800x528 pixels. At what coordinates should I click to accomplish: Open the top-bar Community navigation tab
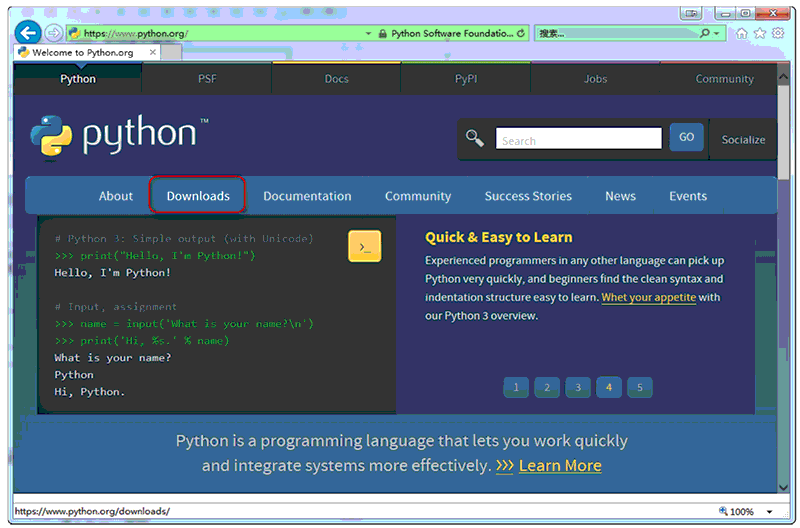pos(724,79)
